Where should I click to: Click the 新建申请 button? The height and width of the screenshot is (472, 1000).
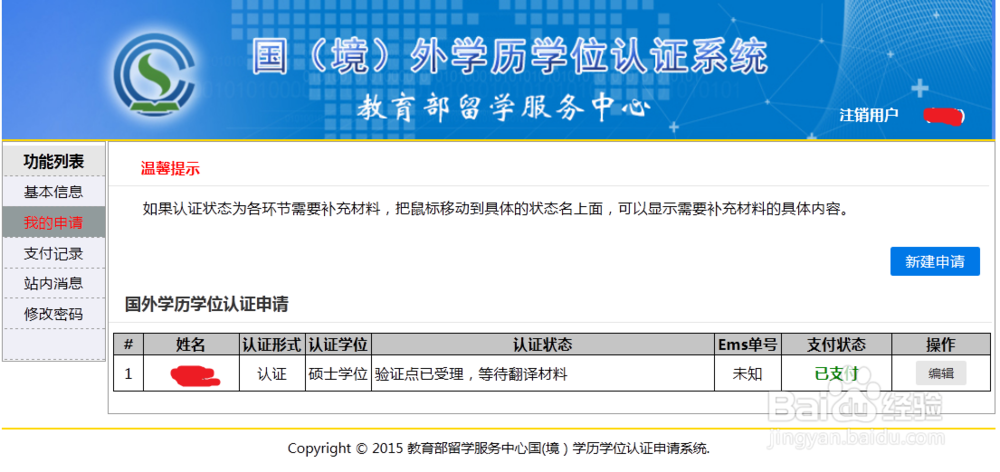(935, 262)
